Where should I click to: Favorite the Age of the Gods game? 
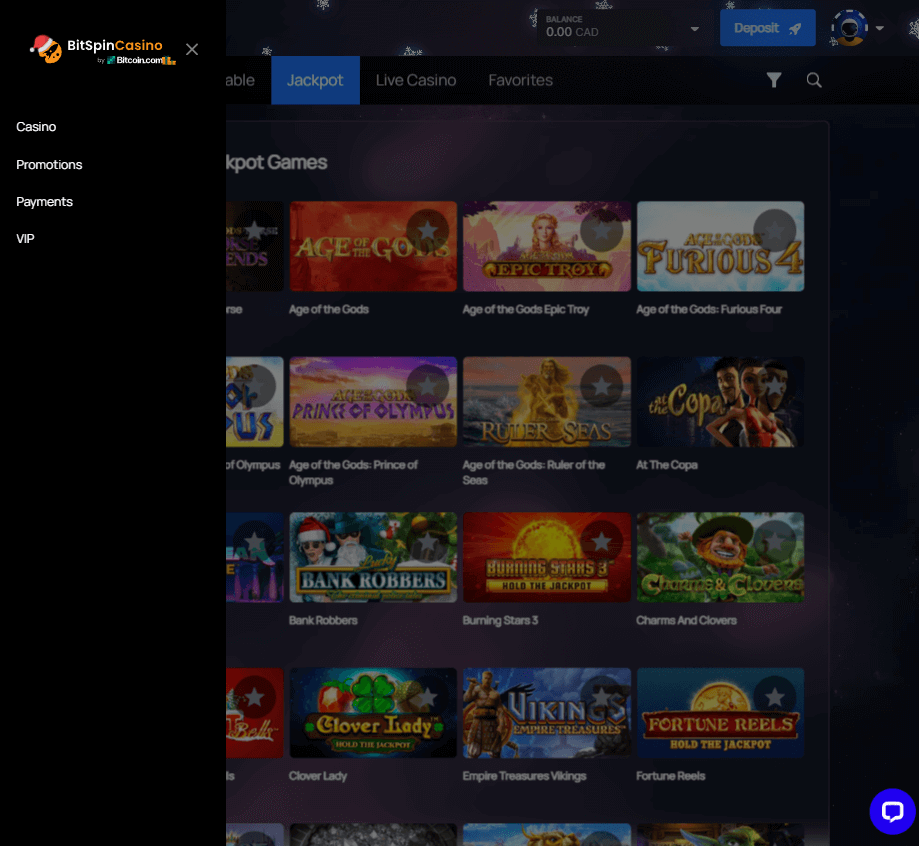(x=428, y=230)
